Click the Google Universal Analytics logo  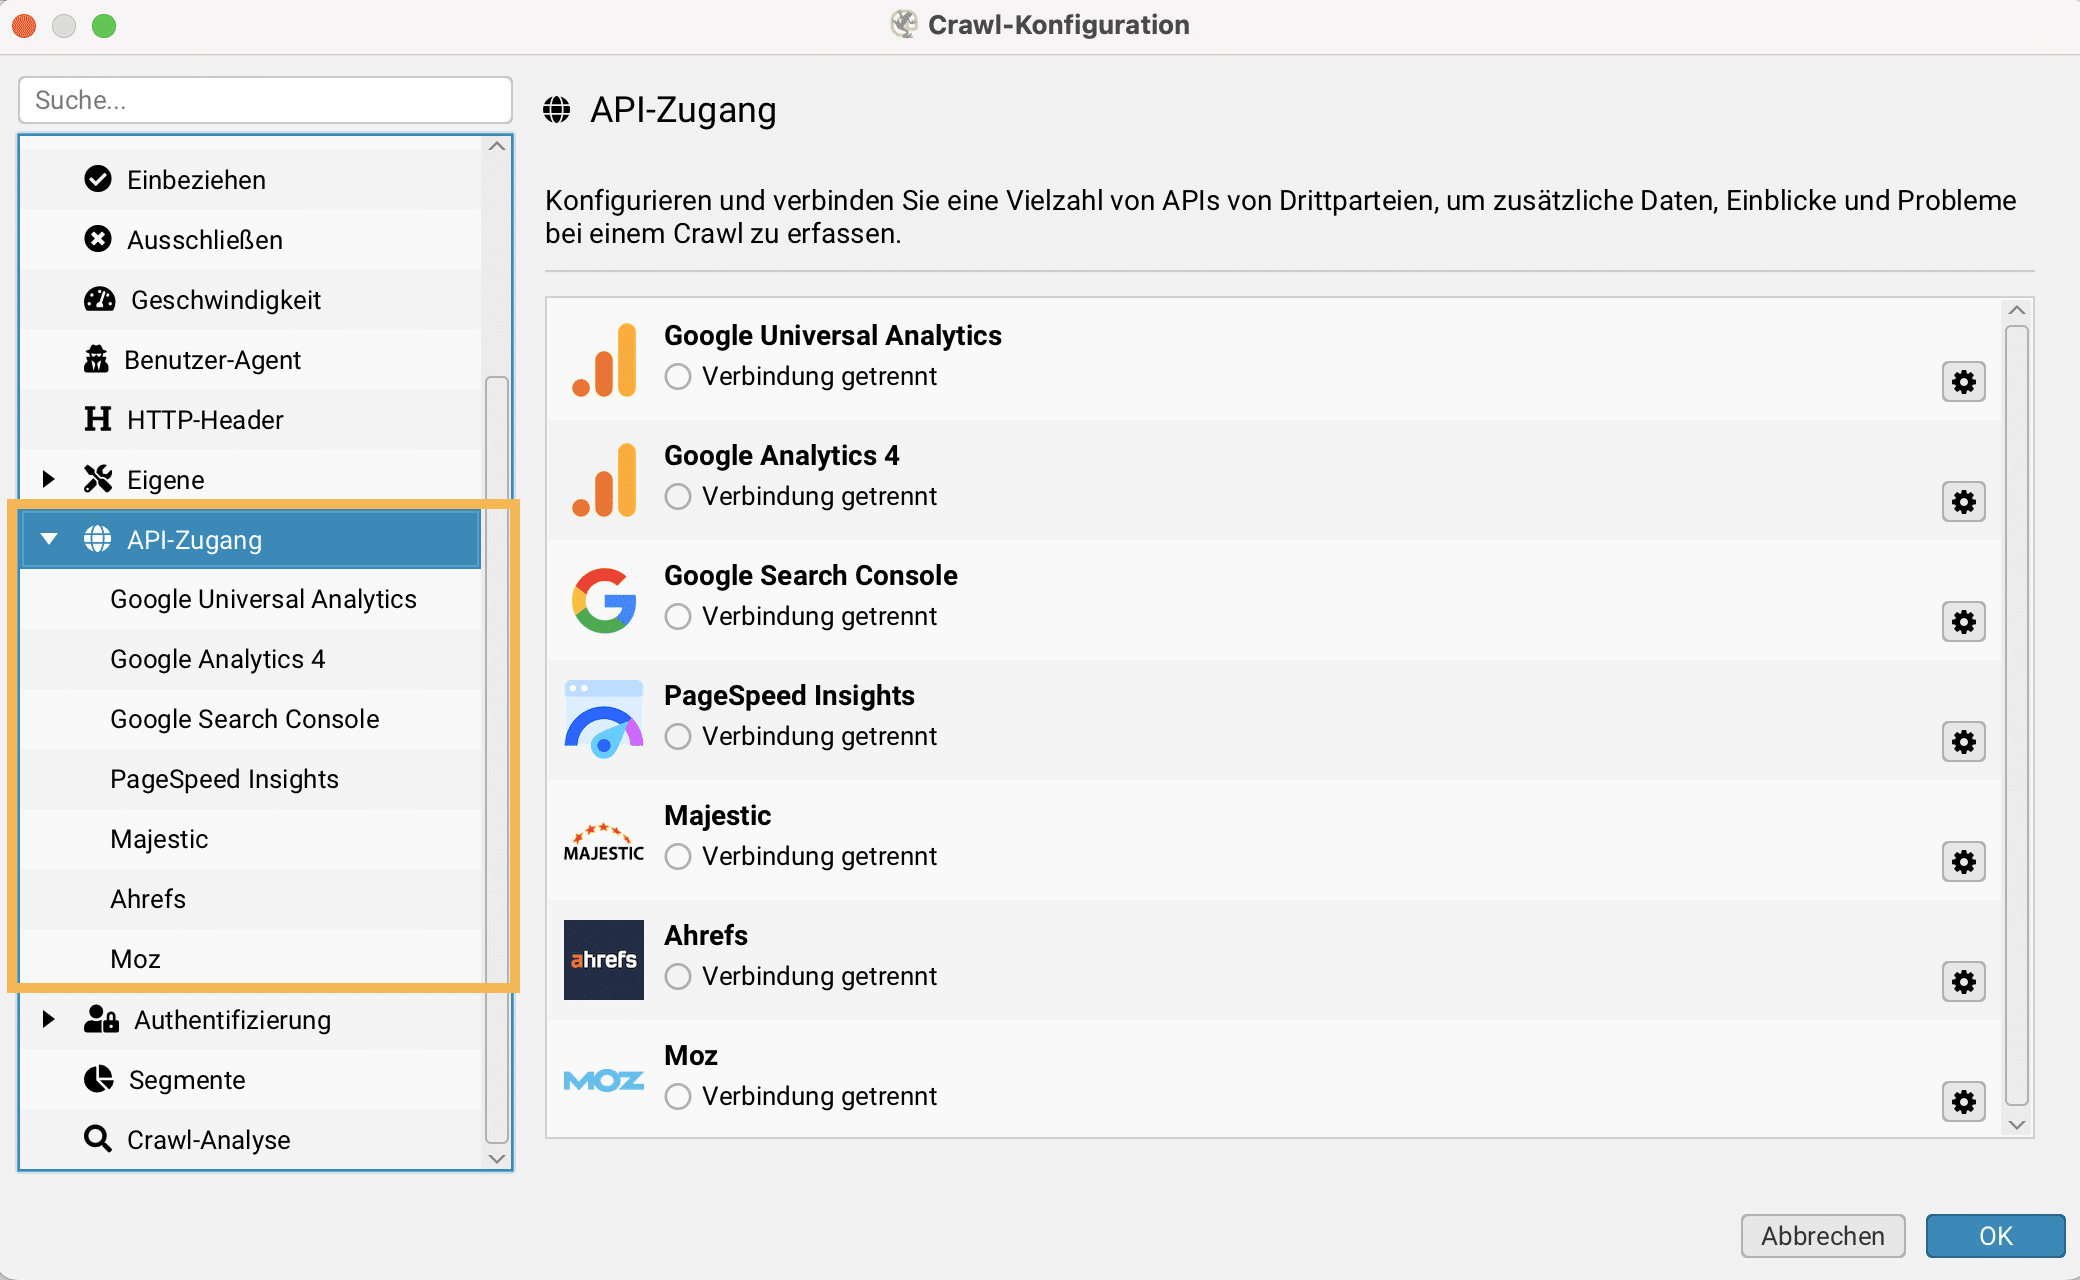coord(604,360)
